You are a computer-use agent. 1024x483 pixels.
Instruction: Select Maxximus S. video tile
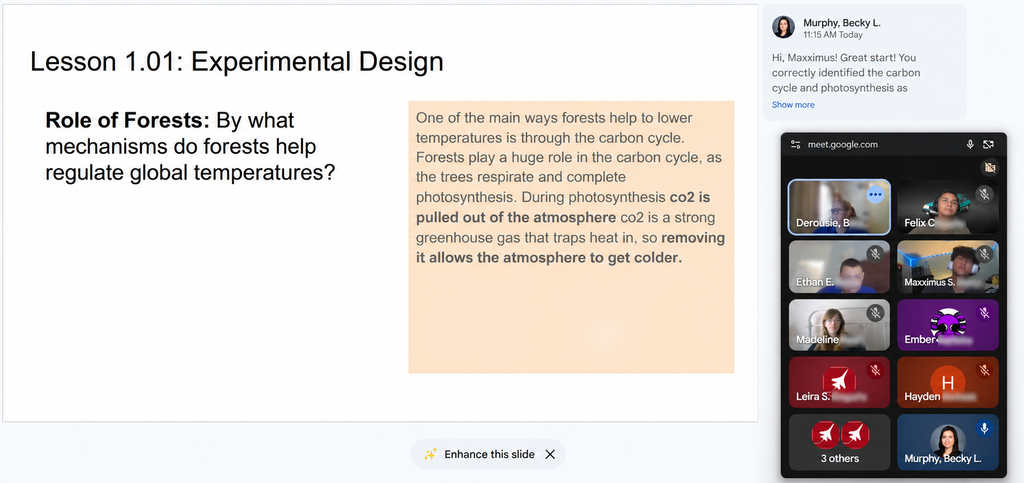click(x=948, y=266)
